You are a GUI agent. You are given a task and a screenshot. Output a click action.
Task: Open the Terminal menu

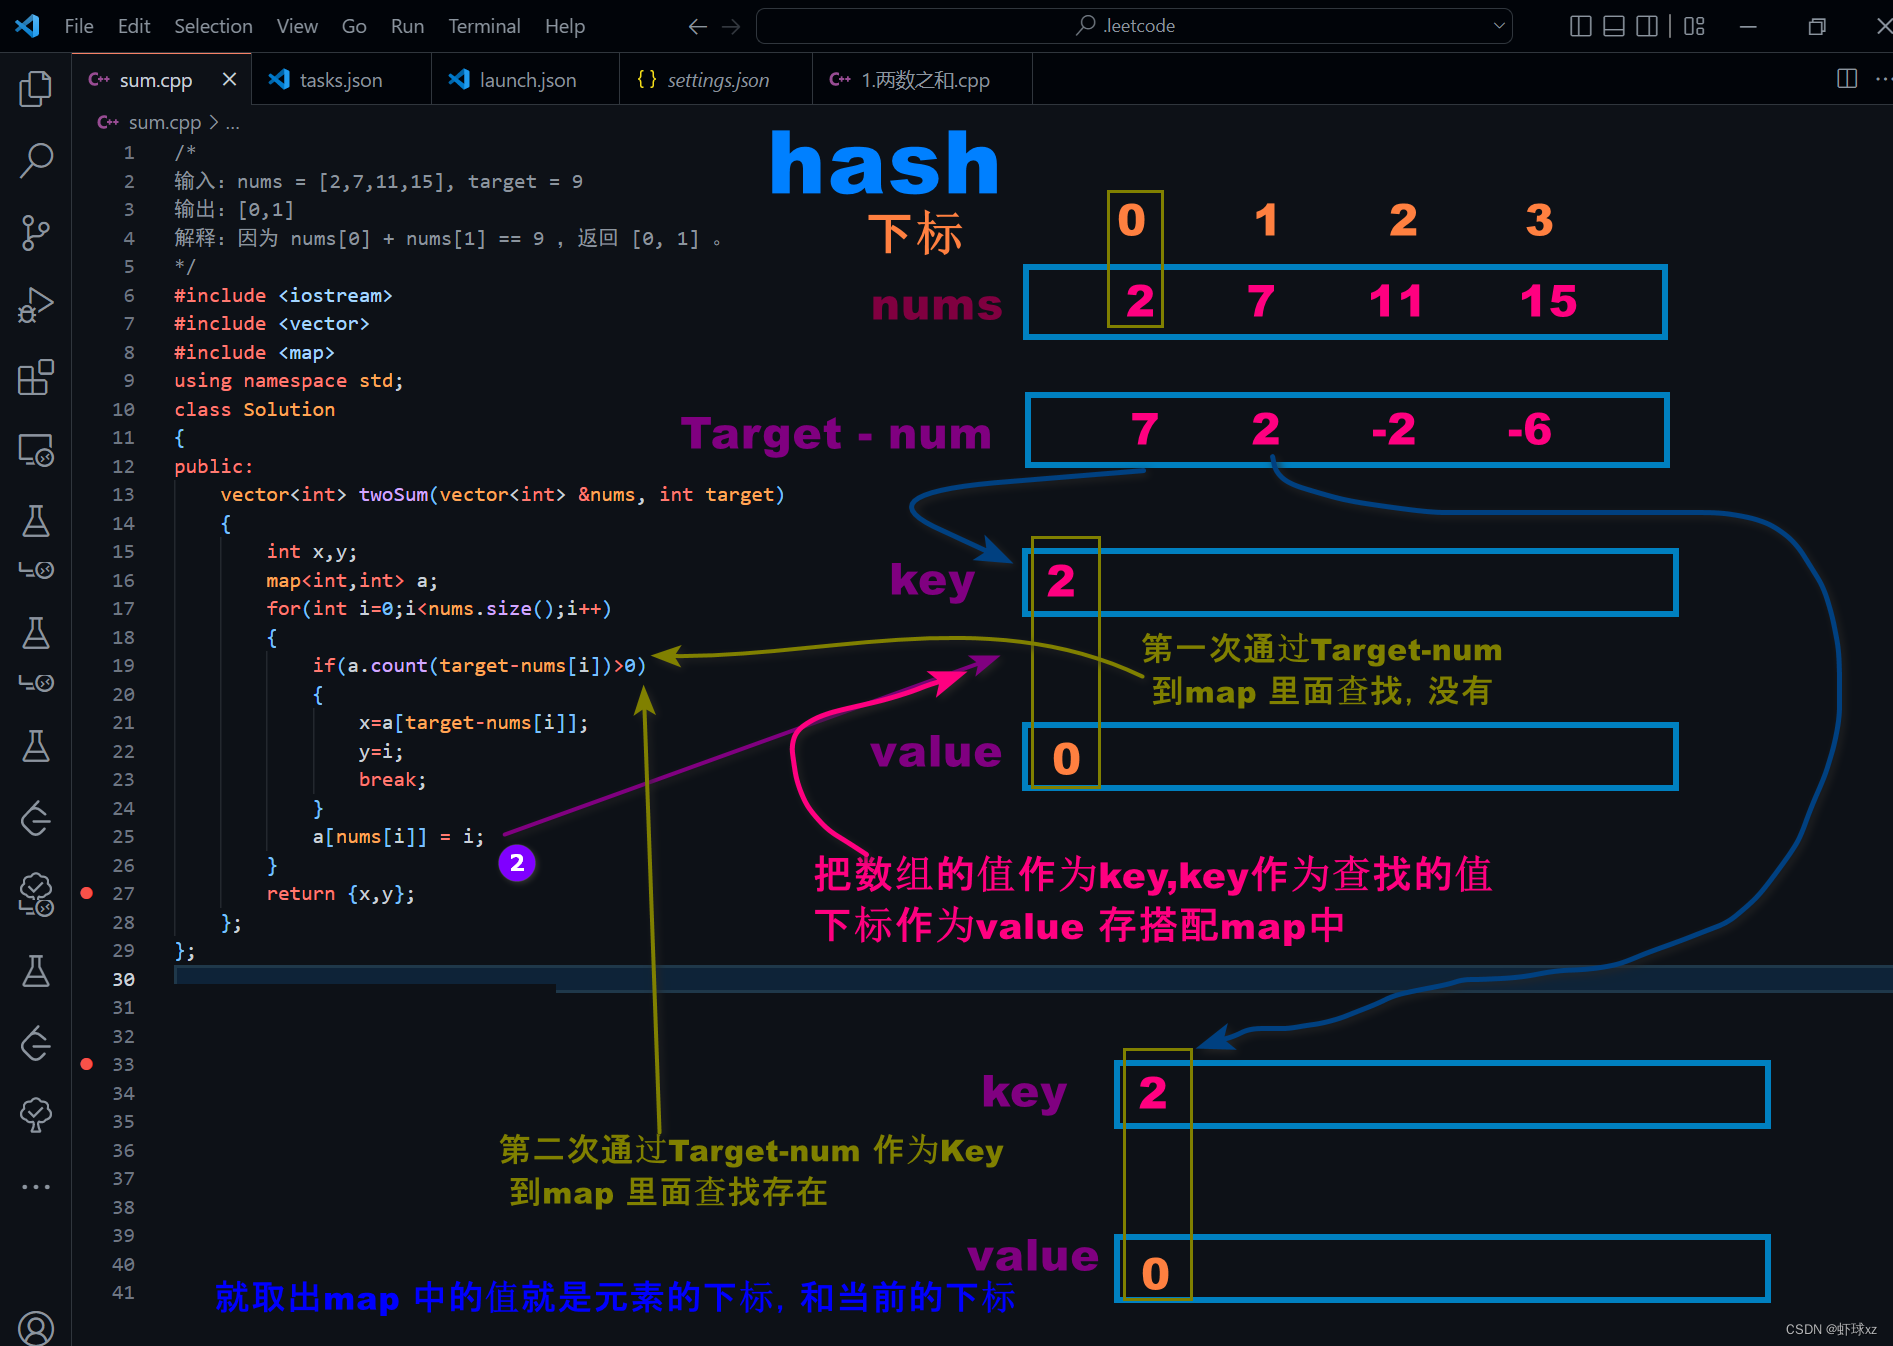point(484,26)
